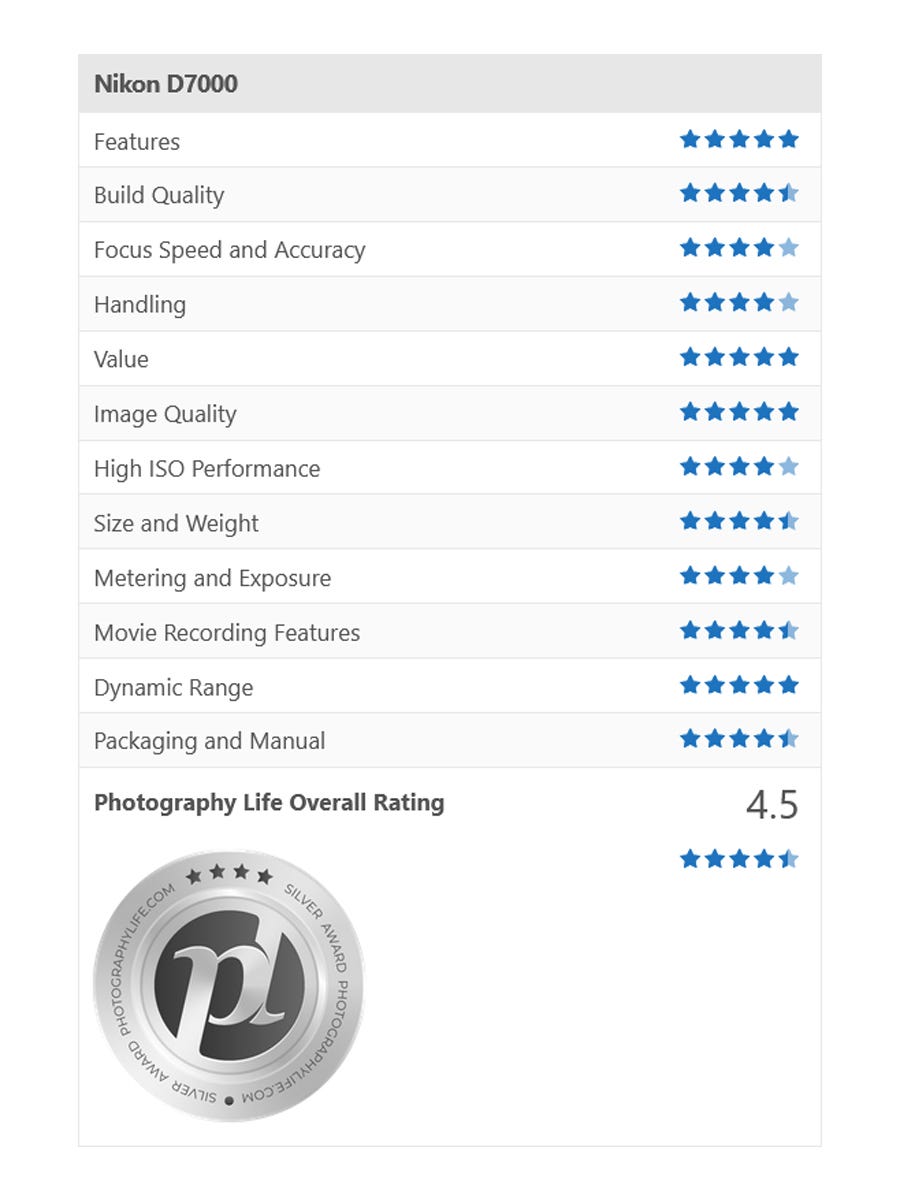The width and height of the screenshot is (900, 1200).
Task: Click the Movie Recording Features stars
Action: click(x=739, y=631)
